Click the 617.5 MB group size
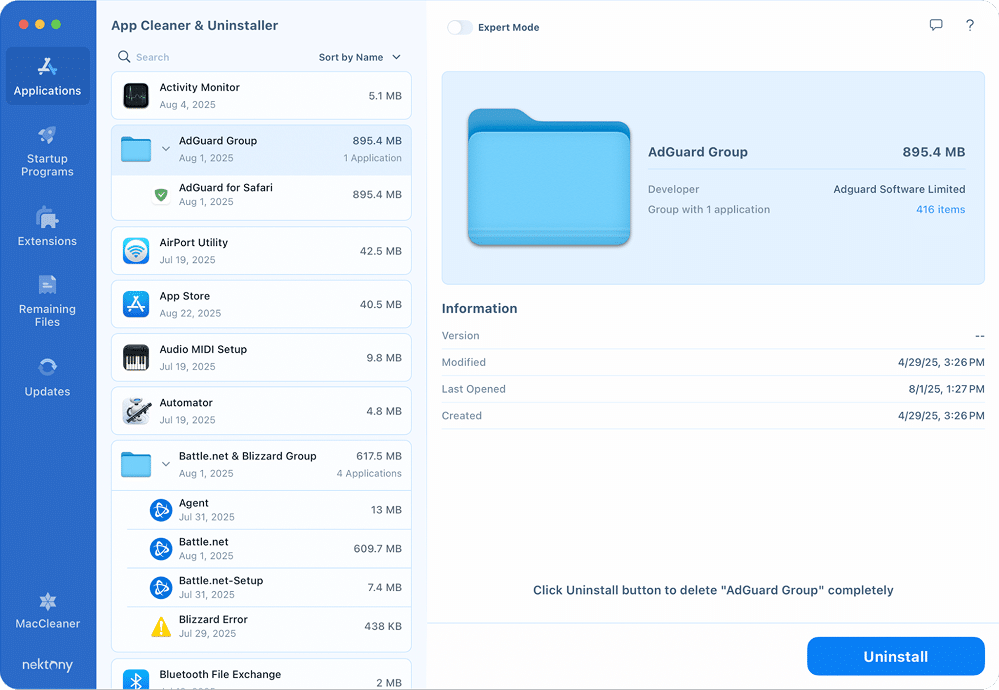The width and height of the screenshot is (999, 690). [x=378, y=456]
